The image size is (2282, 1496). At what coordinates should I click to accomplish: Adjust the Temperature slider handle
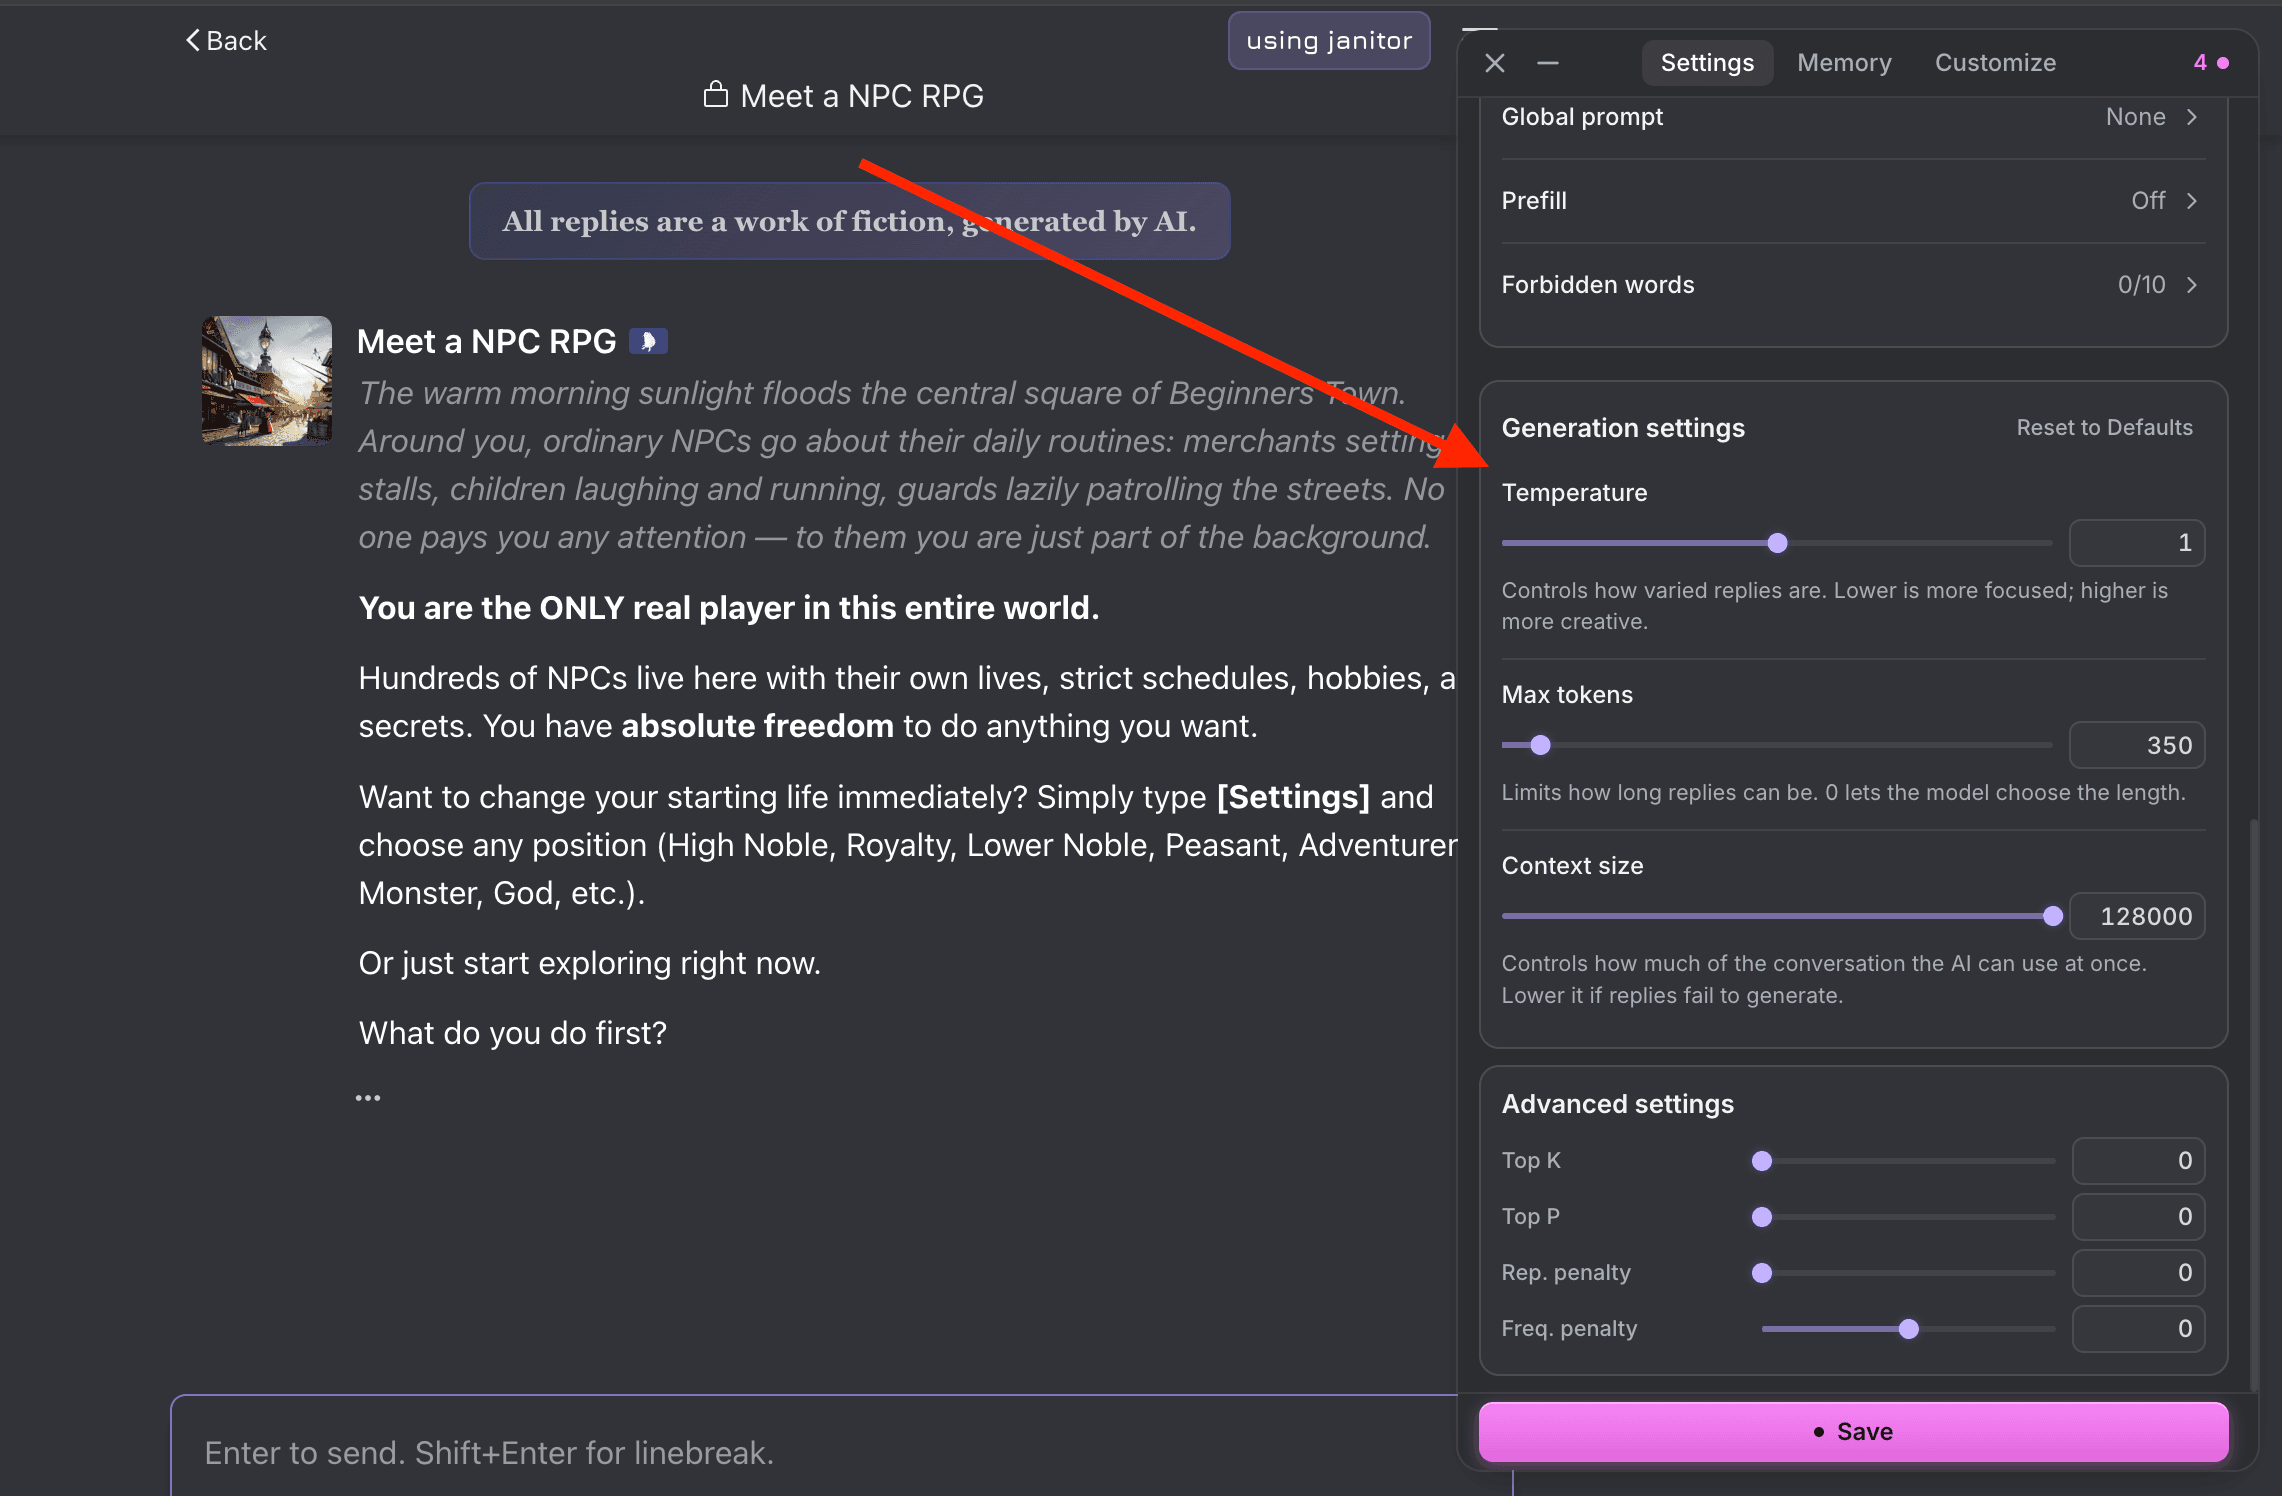click(x=1777, y=543)
